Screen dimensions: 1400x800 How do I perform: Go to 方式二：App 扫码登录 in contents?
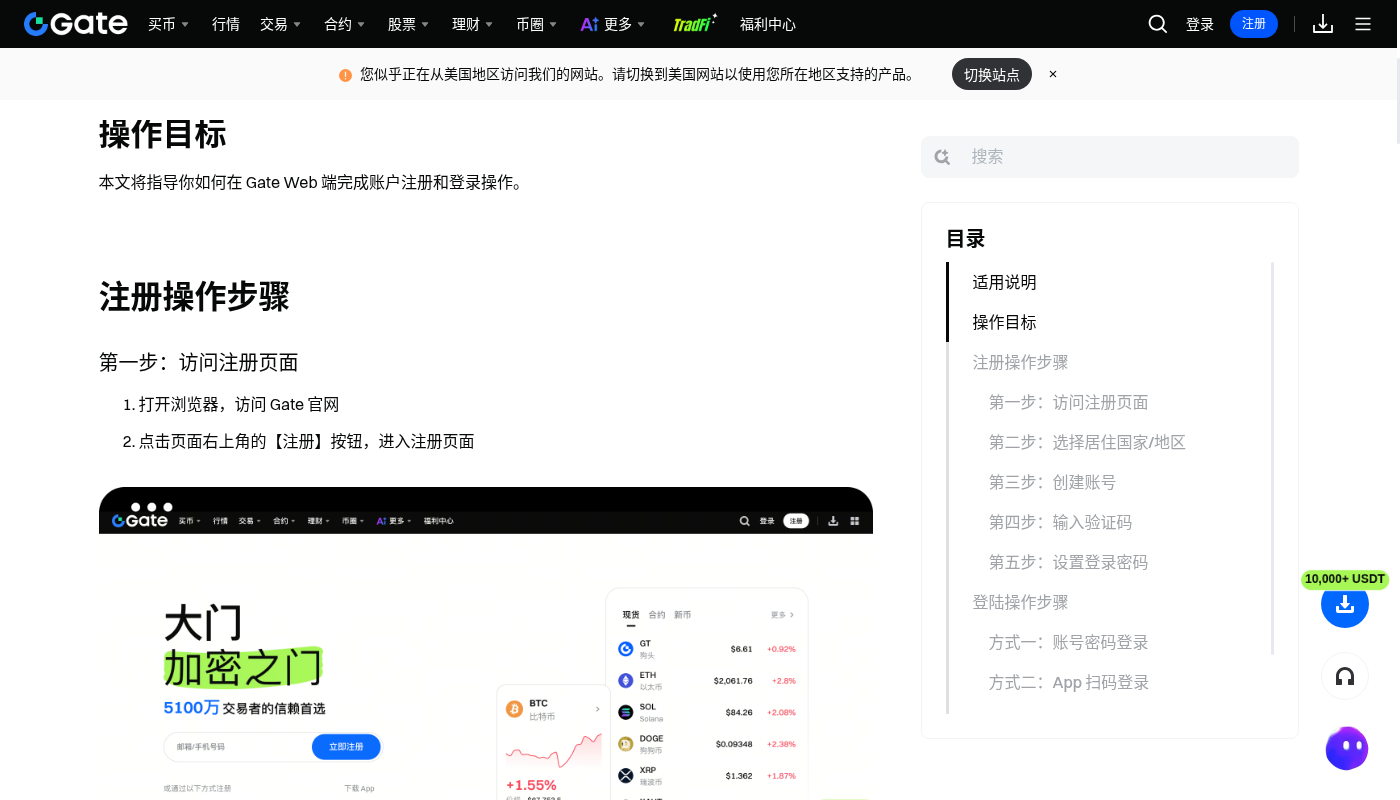1069,682
